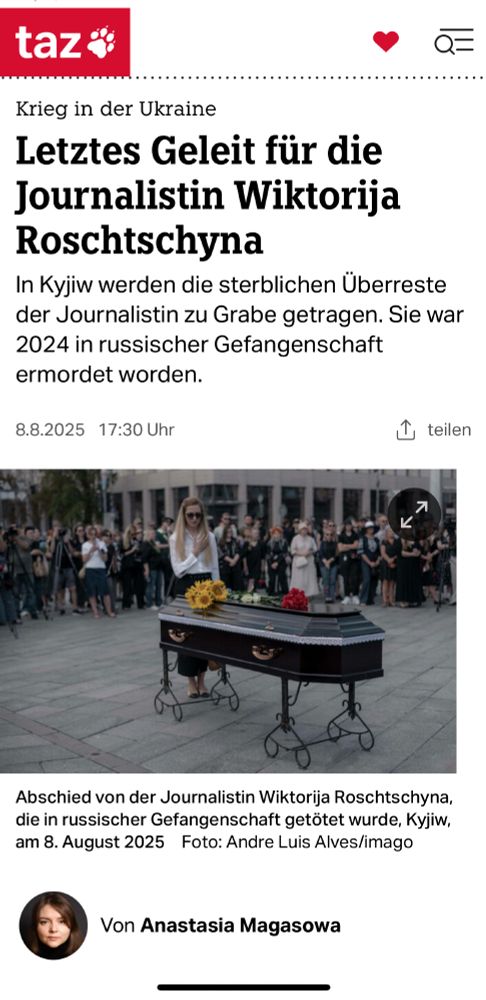
Task: Tap the share arrow icon
Action: (x=406, y=430)
